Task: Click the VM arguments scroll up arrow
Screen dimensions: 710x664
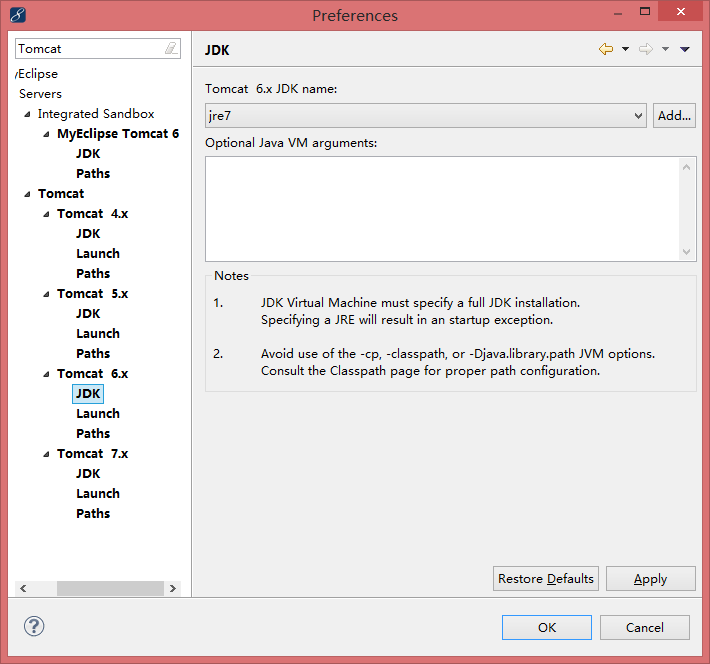Action: pos(686,167)
